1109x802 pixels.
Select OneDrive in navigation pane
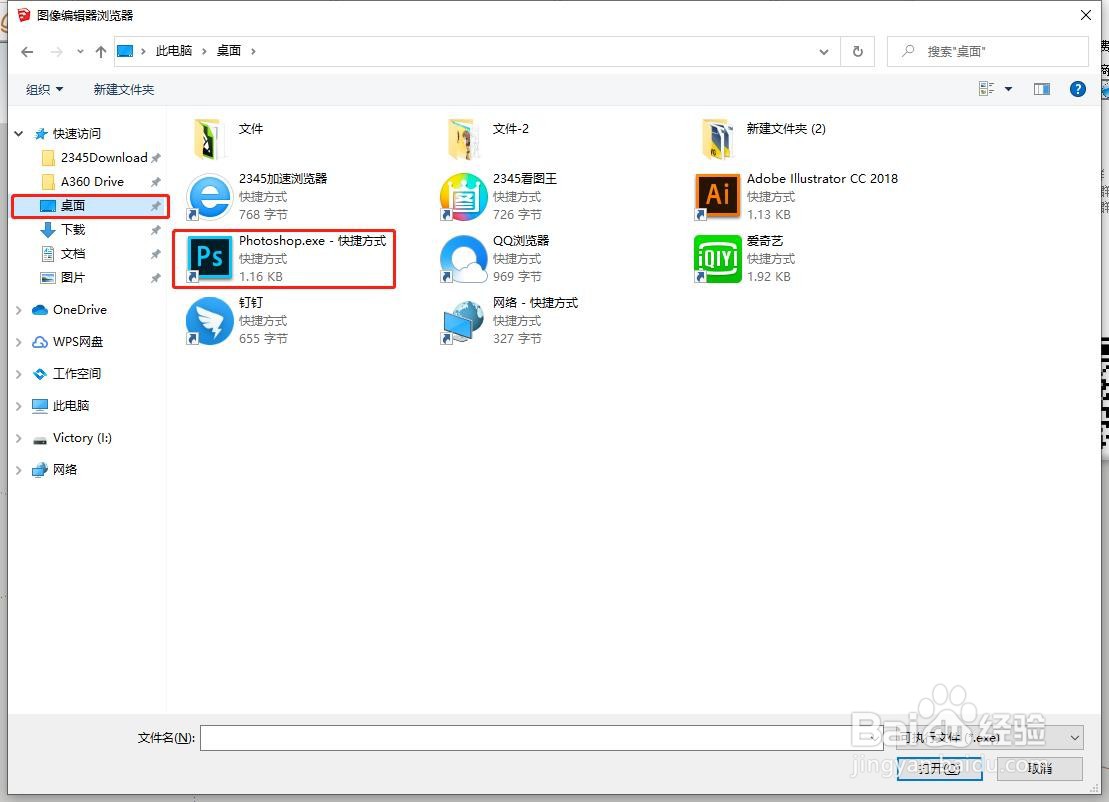(x=79, y=310)
